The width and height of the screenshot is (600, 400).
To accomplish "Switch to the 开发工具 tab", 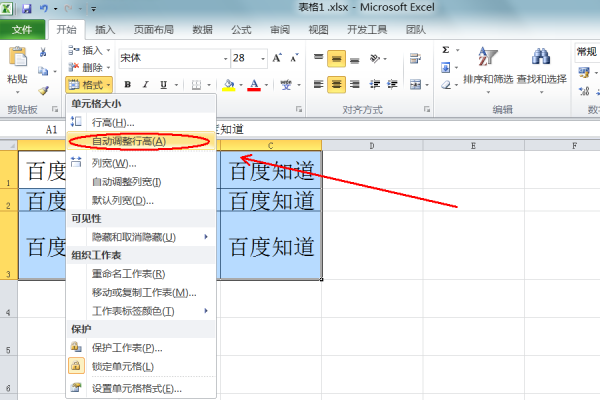I will (x=367, y=29).
